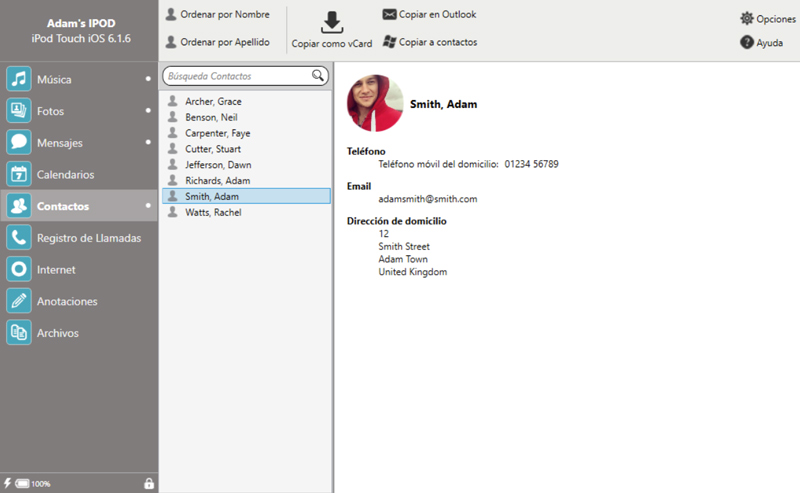The width and height of the screenshot is (800, 493).
Task: Open the Internet browser icon
Action: click(x=19, y=269)
